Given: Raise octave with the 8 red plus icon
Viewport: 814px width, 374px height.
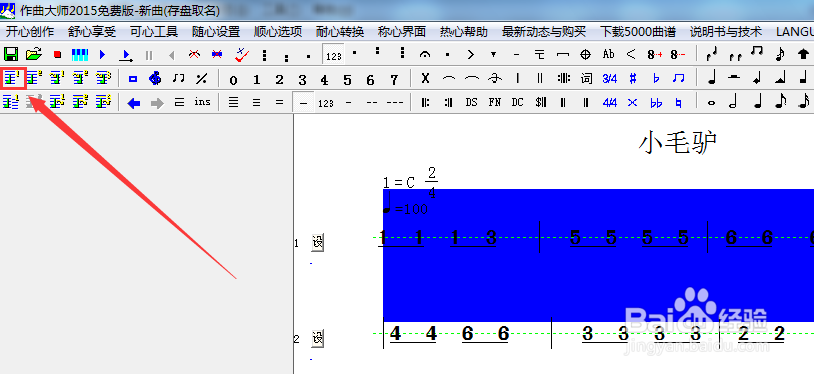Looking at the screenshot, I should [x=655, y=54].
